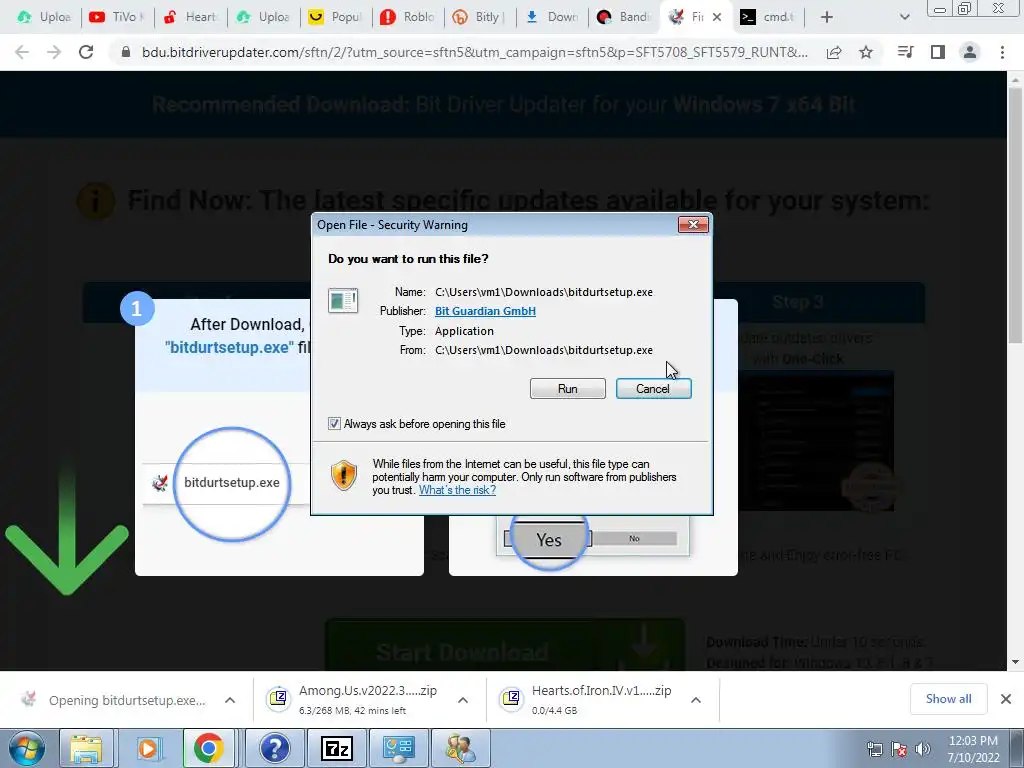Open the Bit Guardian GmbH publisher link
The width and height of the screenshot is (1024, 768).
[485, 311]
